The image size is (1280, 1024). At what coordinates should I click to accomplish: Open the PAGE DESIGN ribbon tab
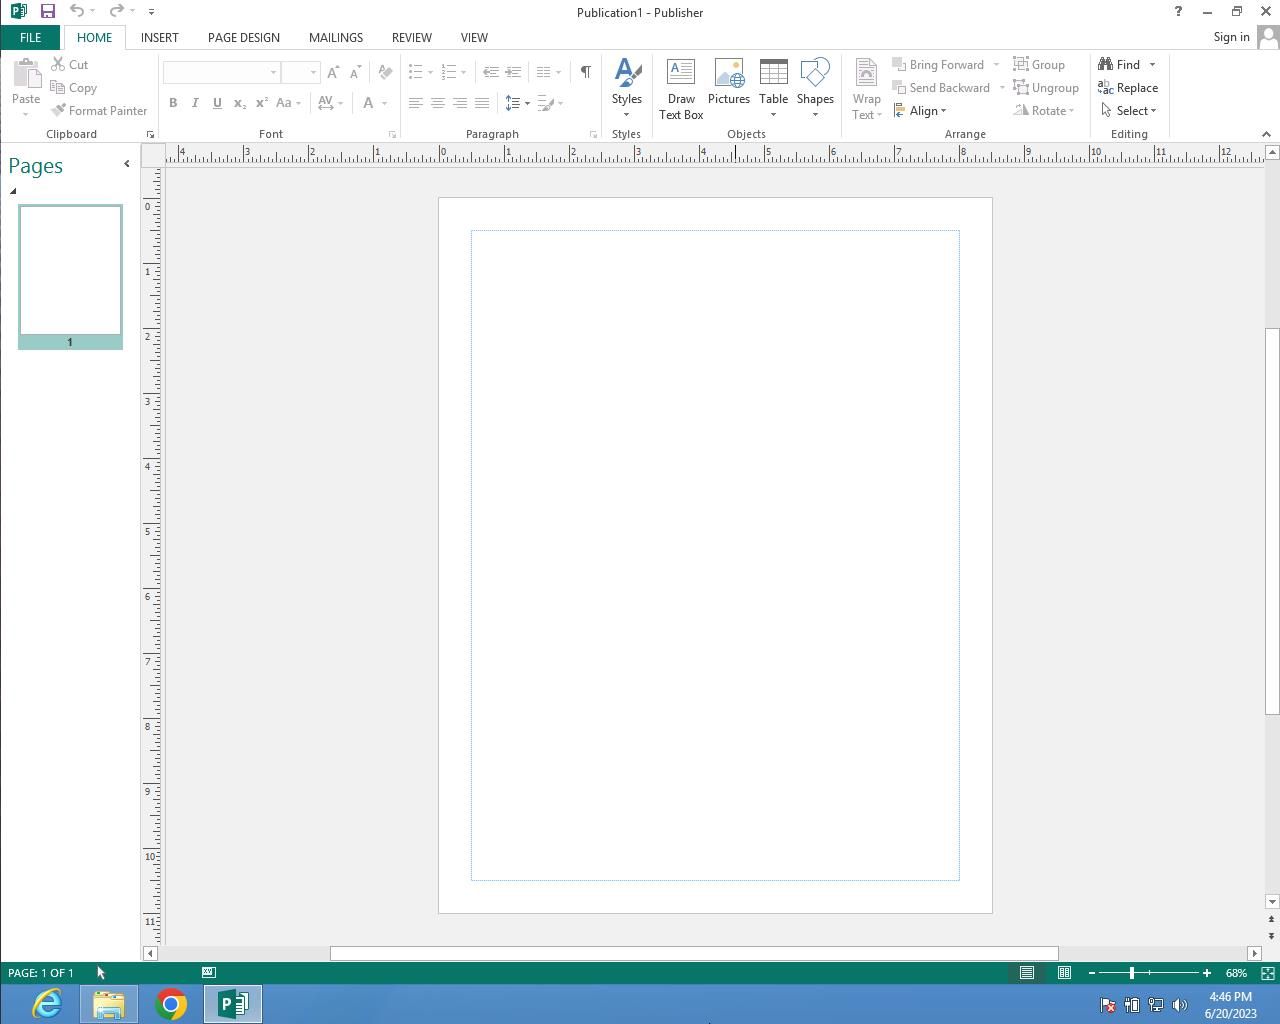coord(243,37)
